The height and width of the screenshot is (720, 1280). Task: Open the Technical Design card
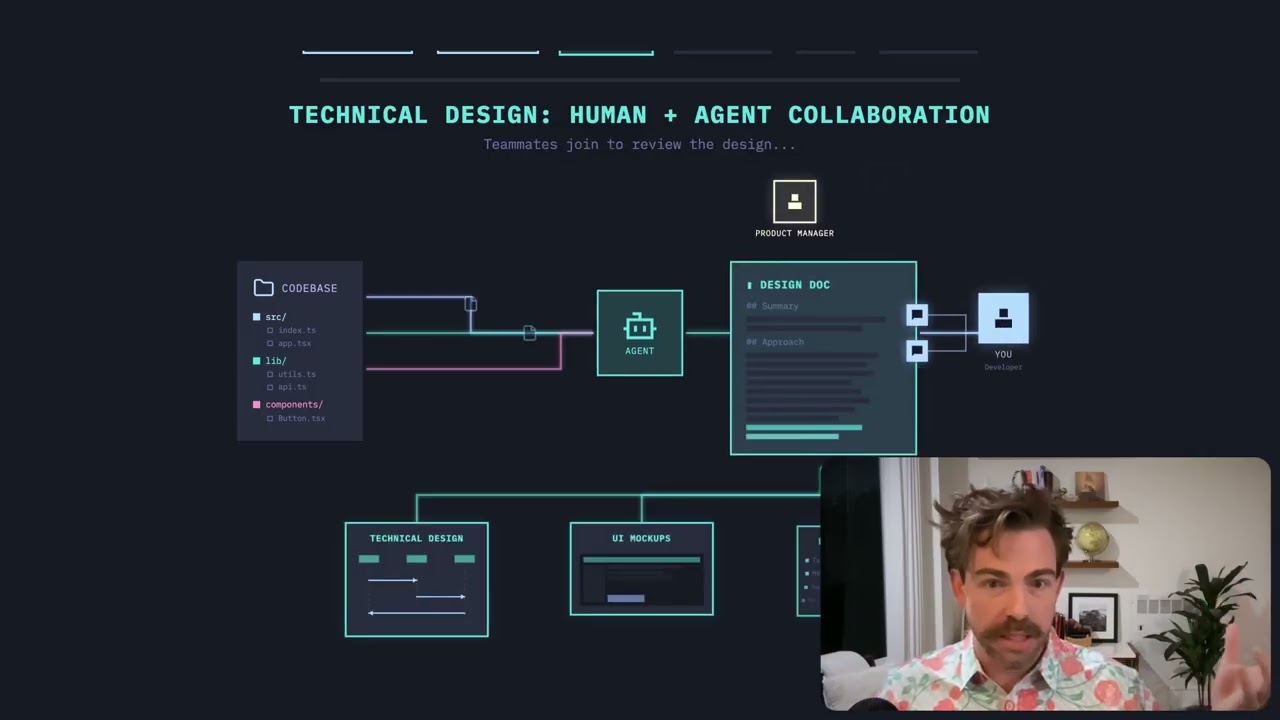coord(417,579)
